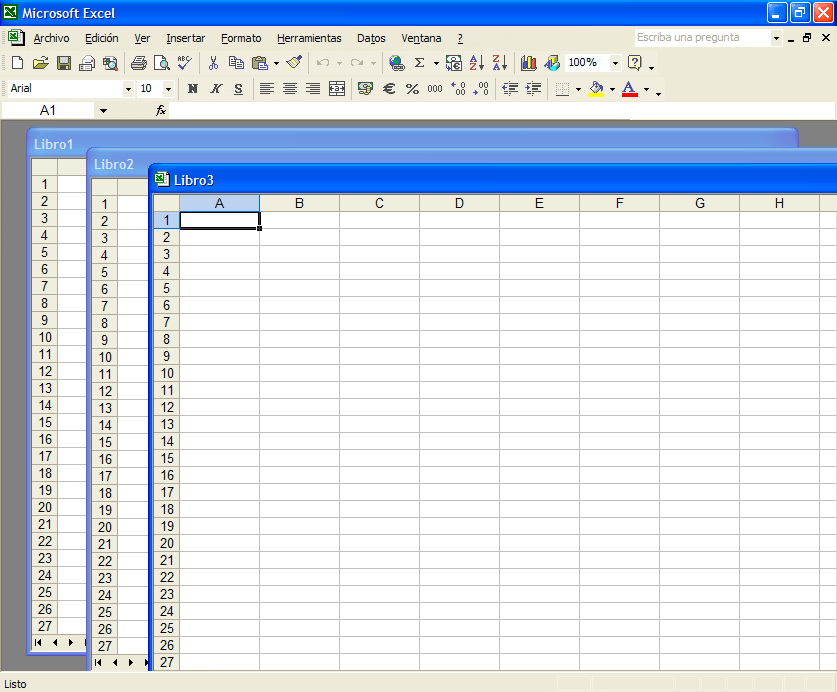
Task: Toggle bold (N) formatting
Action: click(193, 89)
